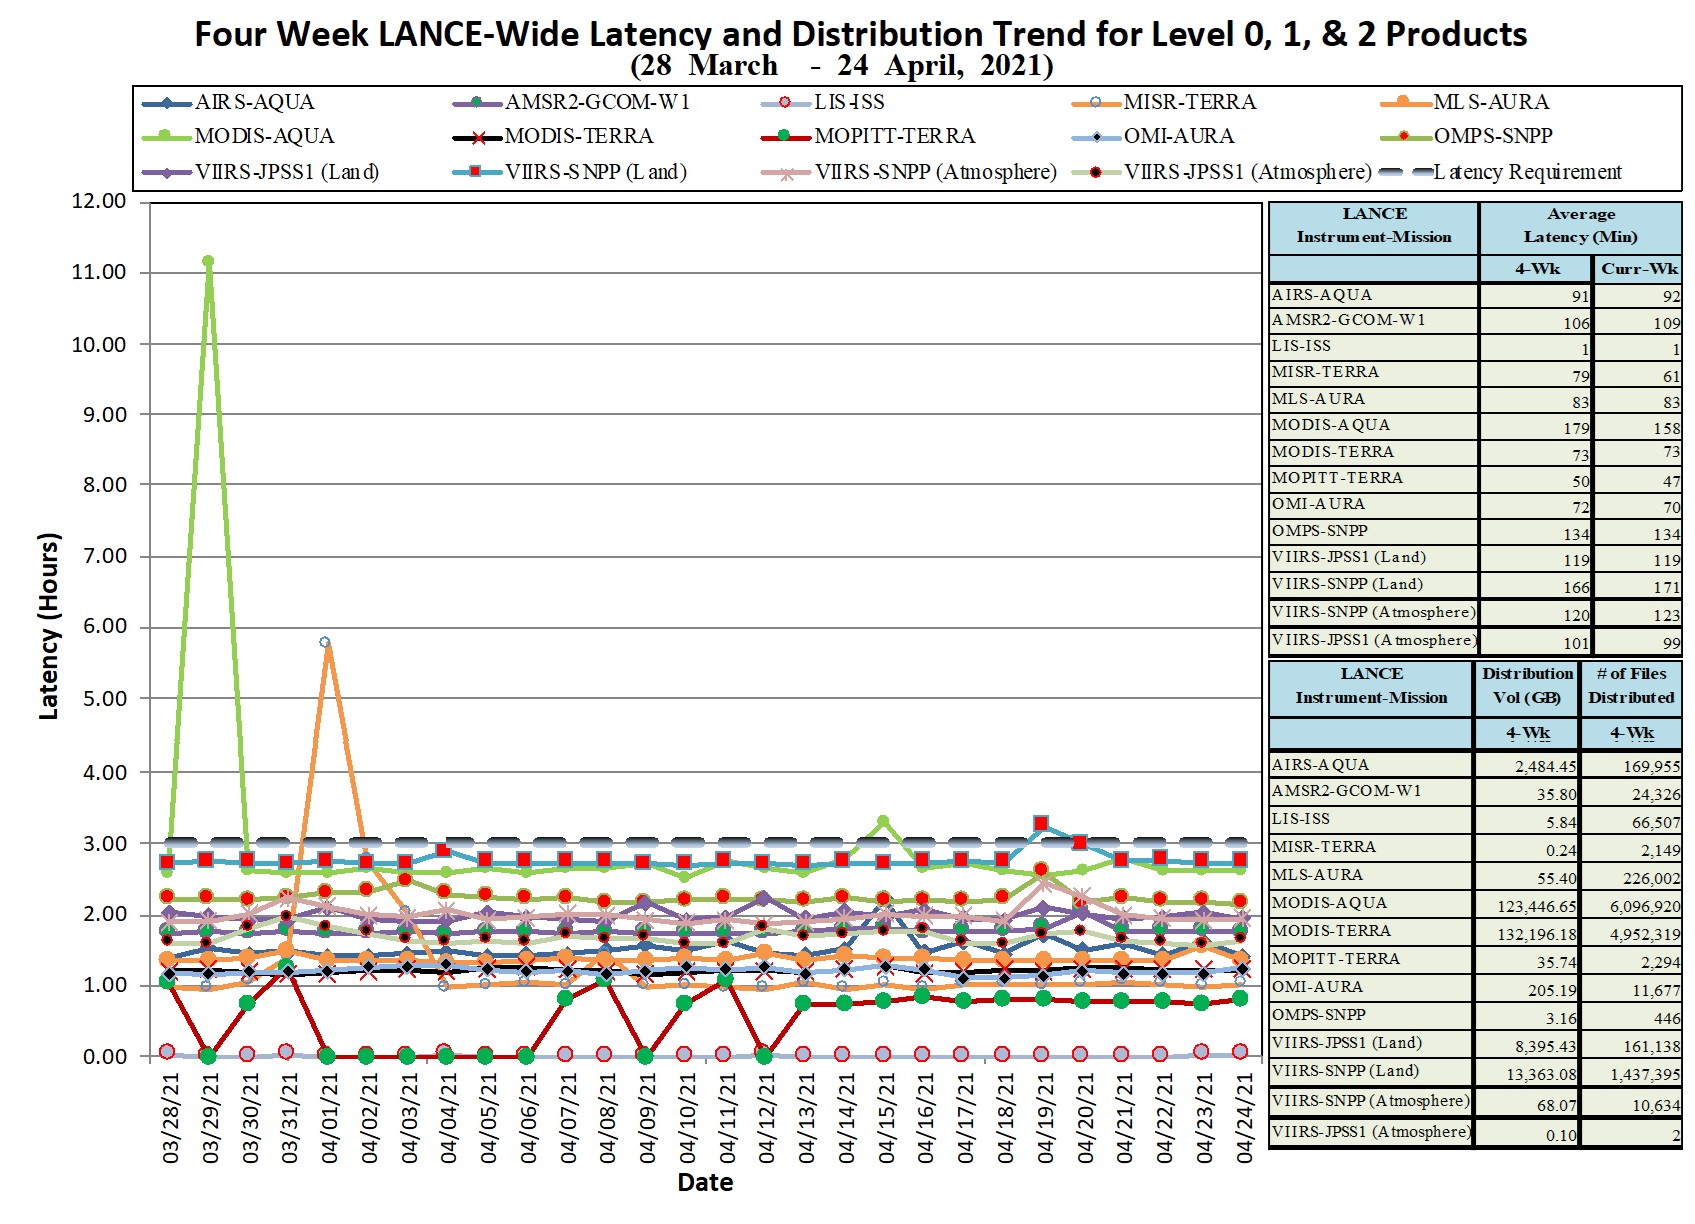Screen dimensions: 1695x1224
Task: Click the AIRS-AQUA row in latency table
Action: point(1475,296)
